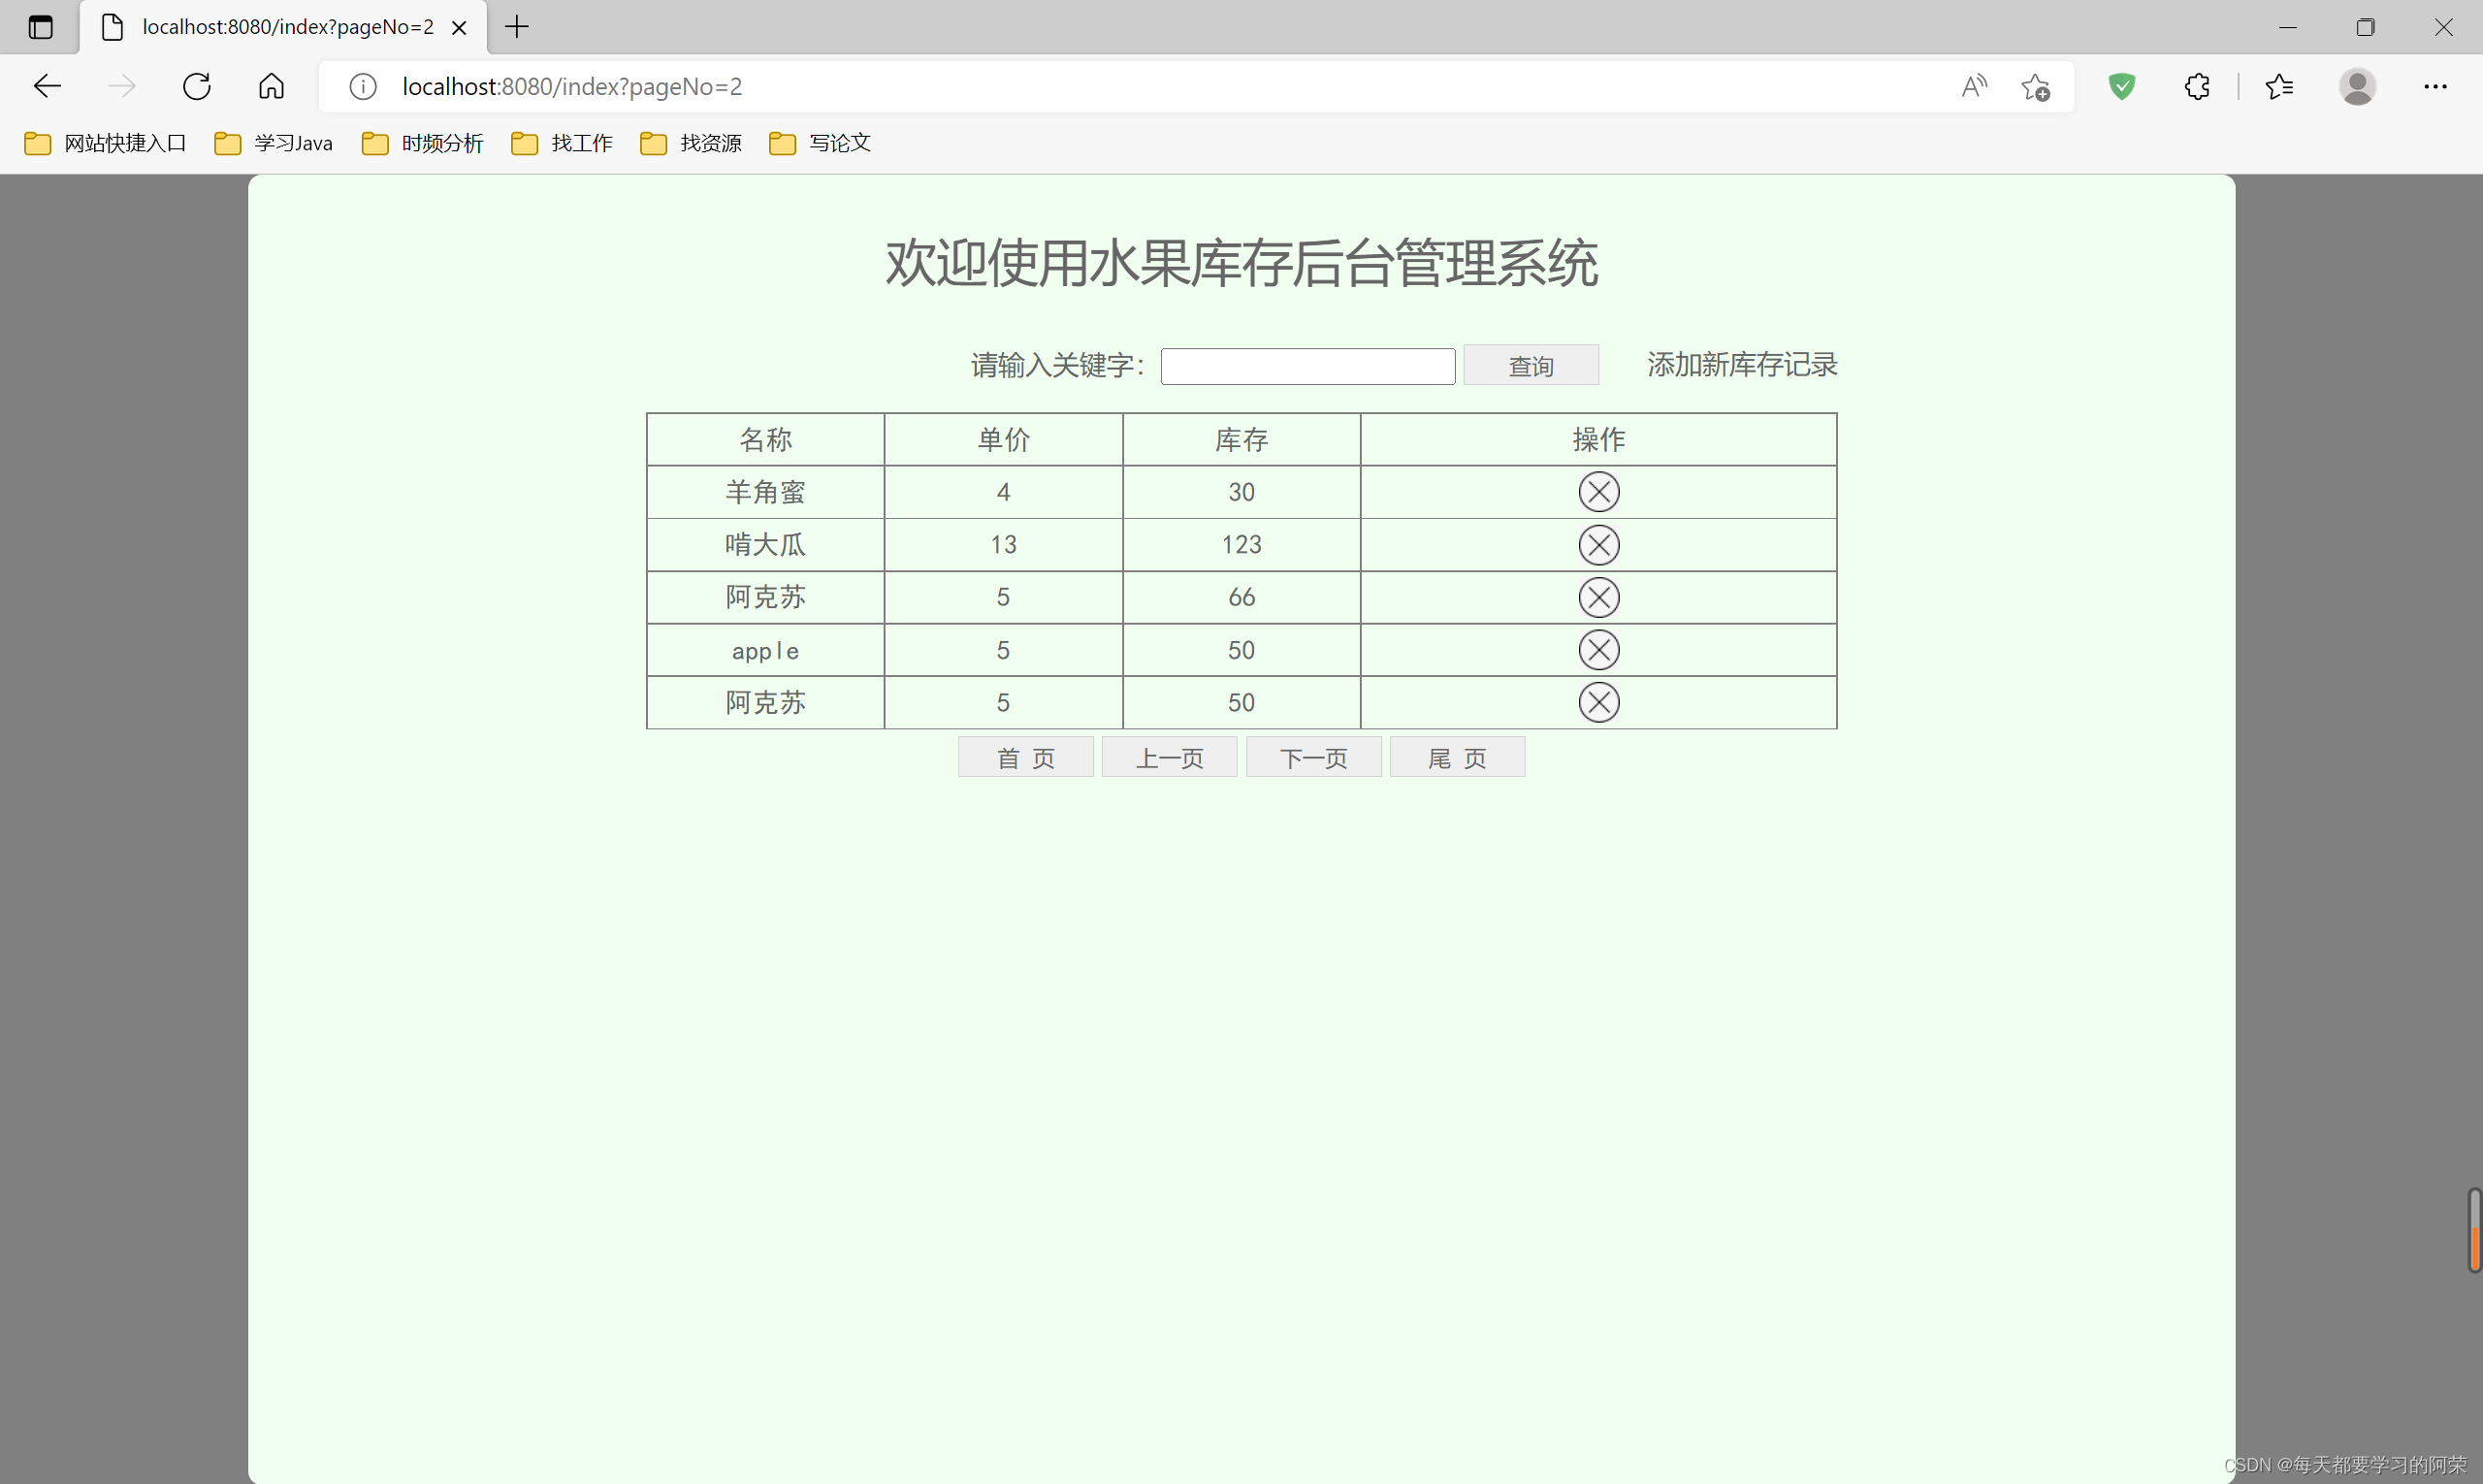Click the browser forward arrow
2483x1484 pixels.
(122, 87)
